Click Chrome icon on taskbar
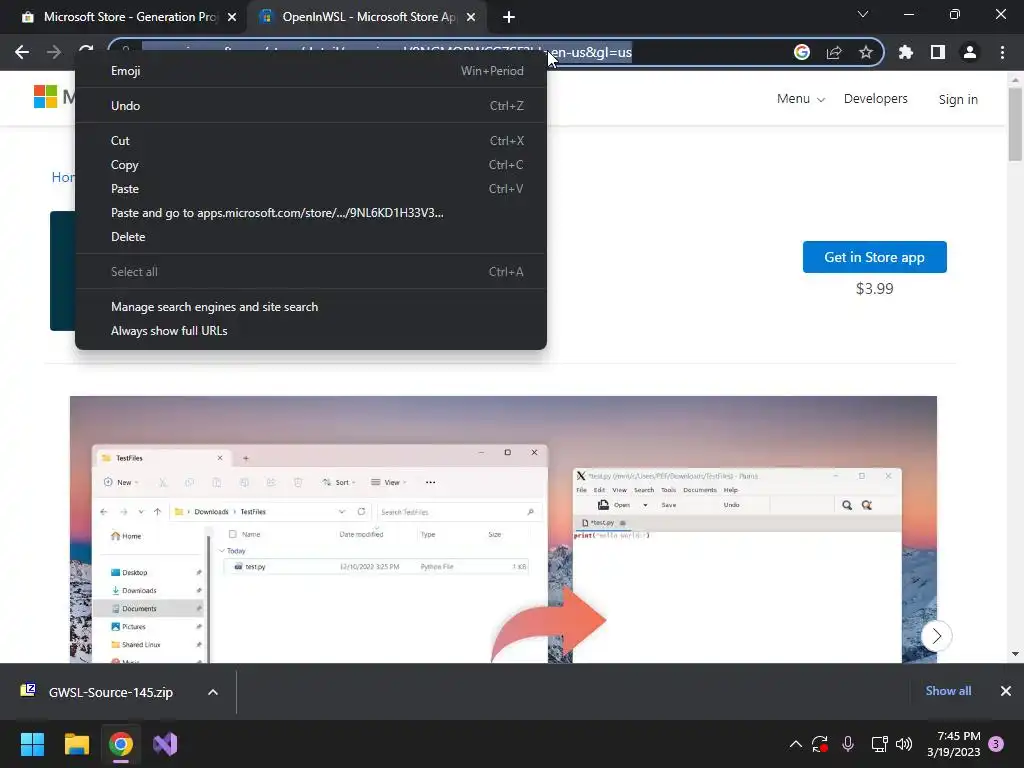This screenshot has height=768, width=1024. (x=121, y=744)
